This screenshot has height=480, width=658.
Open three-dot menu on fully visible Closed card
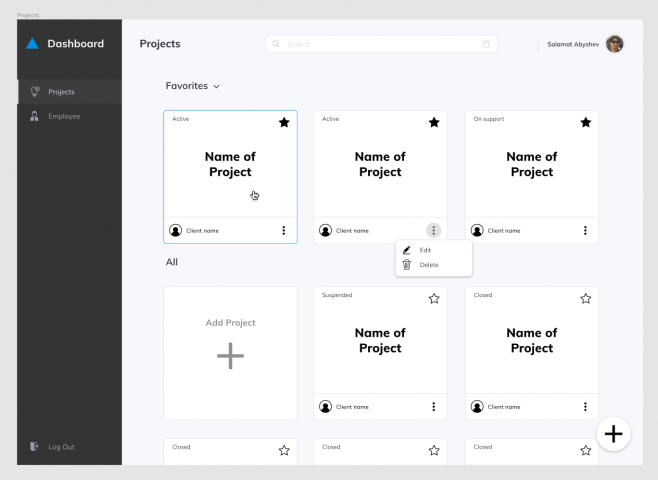(585, 407)
